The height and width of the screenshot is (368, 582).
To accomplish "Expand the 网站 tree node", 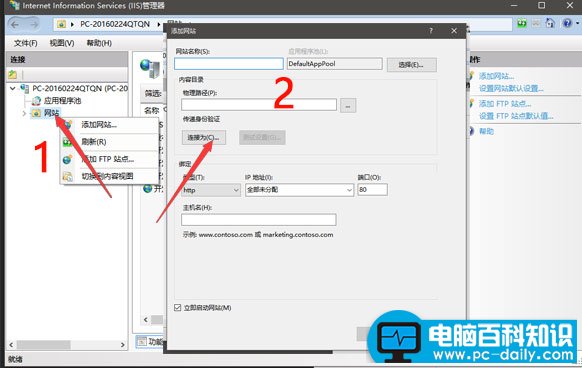I will click(x=24, y=113).
